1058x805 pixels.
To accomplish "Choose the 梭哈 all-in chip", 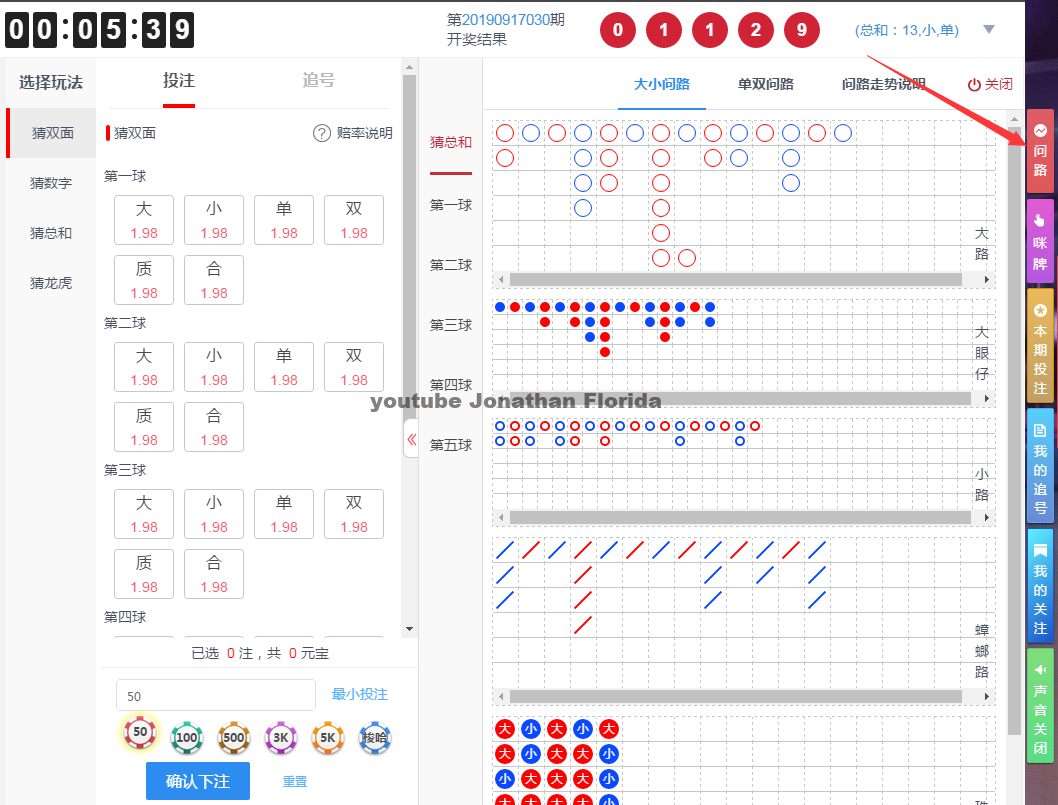I will [375, 738].
